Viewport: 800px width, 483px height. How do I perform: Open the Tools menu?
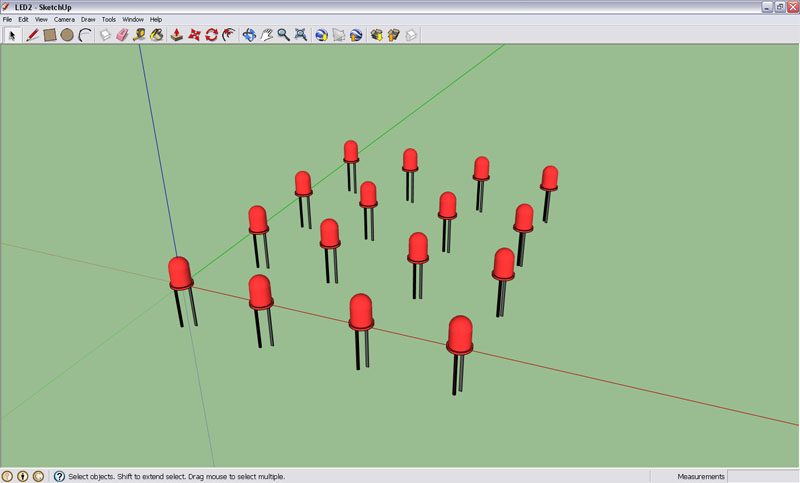109,19
